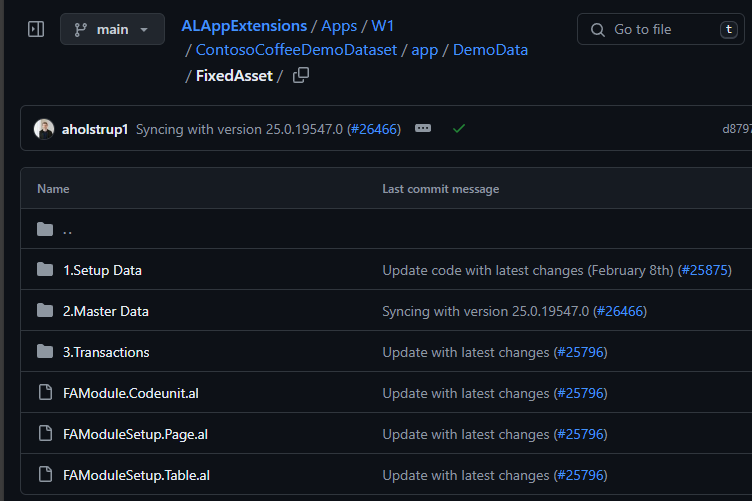The width and height of the screenshot is (752, 501).
Task: Open the 2.Master Data row's Syncing commit message
Action: click(x=485, y=312)
